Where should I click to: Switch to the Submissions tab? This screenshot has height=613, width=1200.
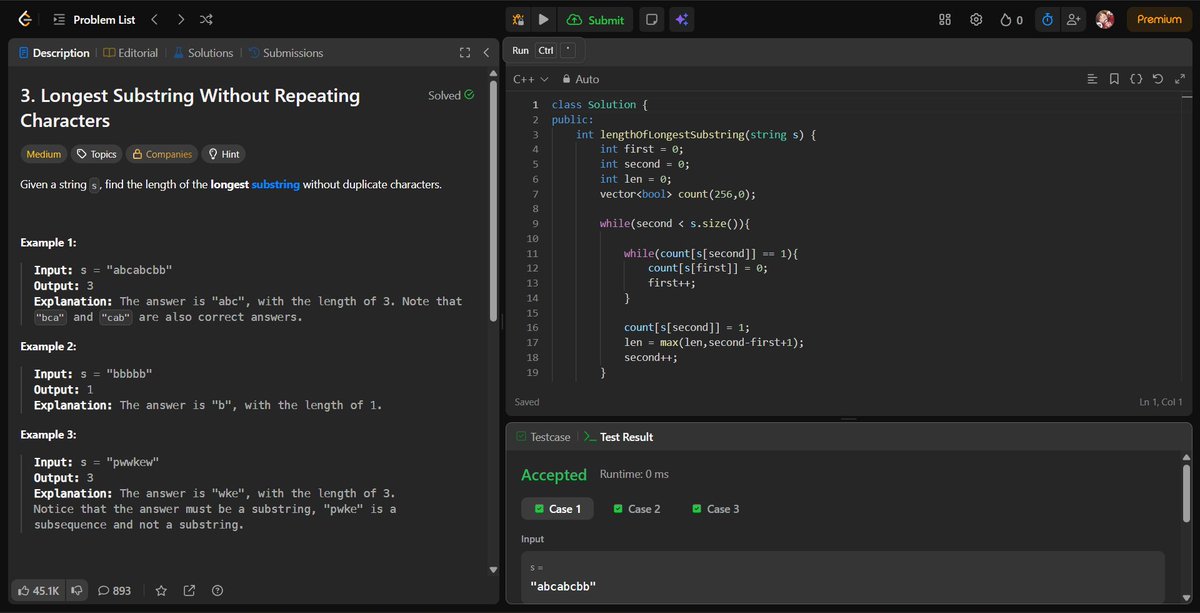285,53
